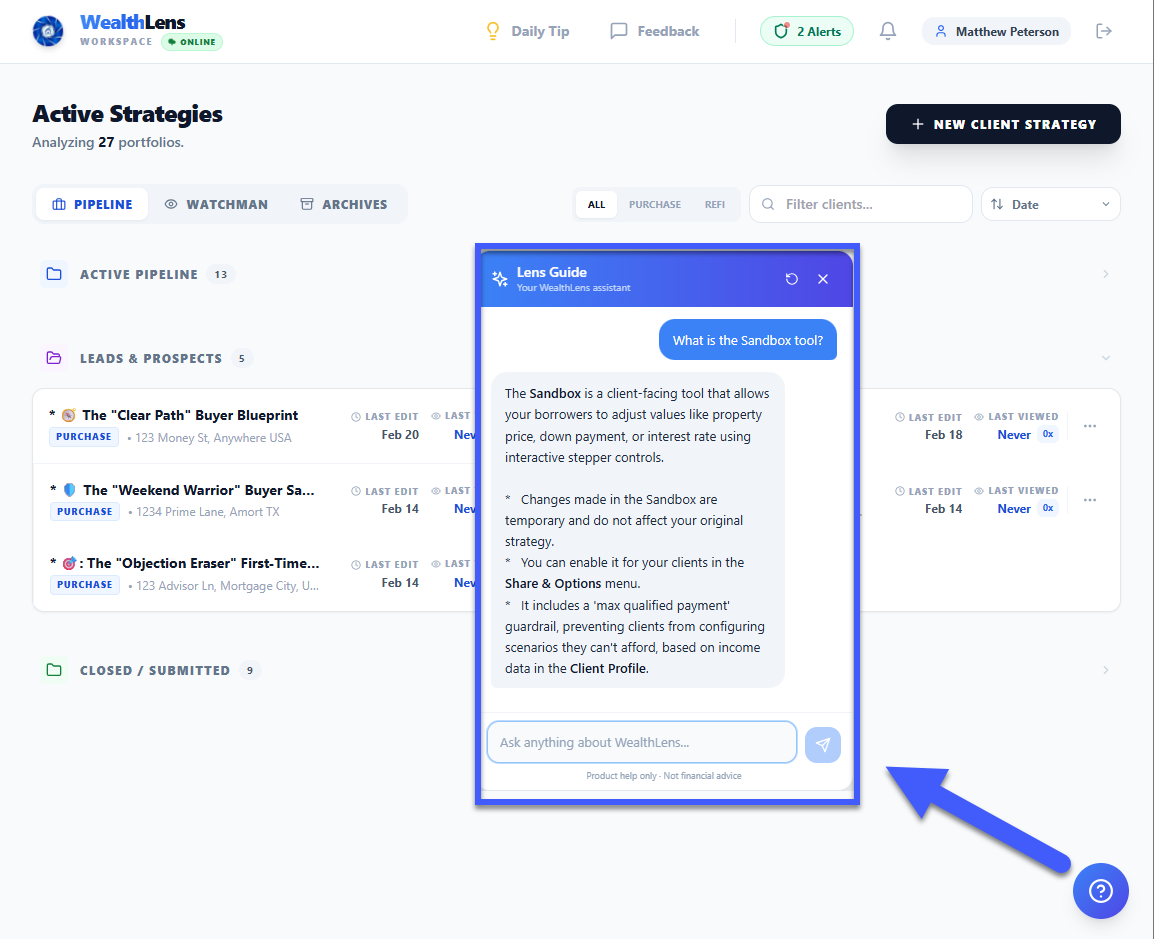This screenshot has height=939, width=1154.
Task: Click the Closed / Submitted folder icon
Action: (x=54, y=670)
